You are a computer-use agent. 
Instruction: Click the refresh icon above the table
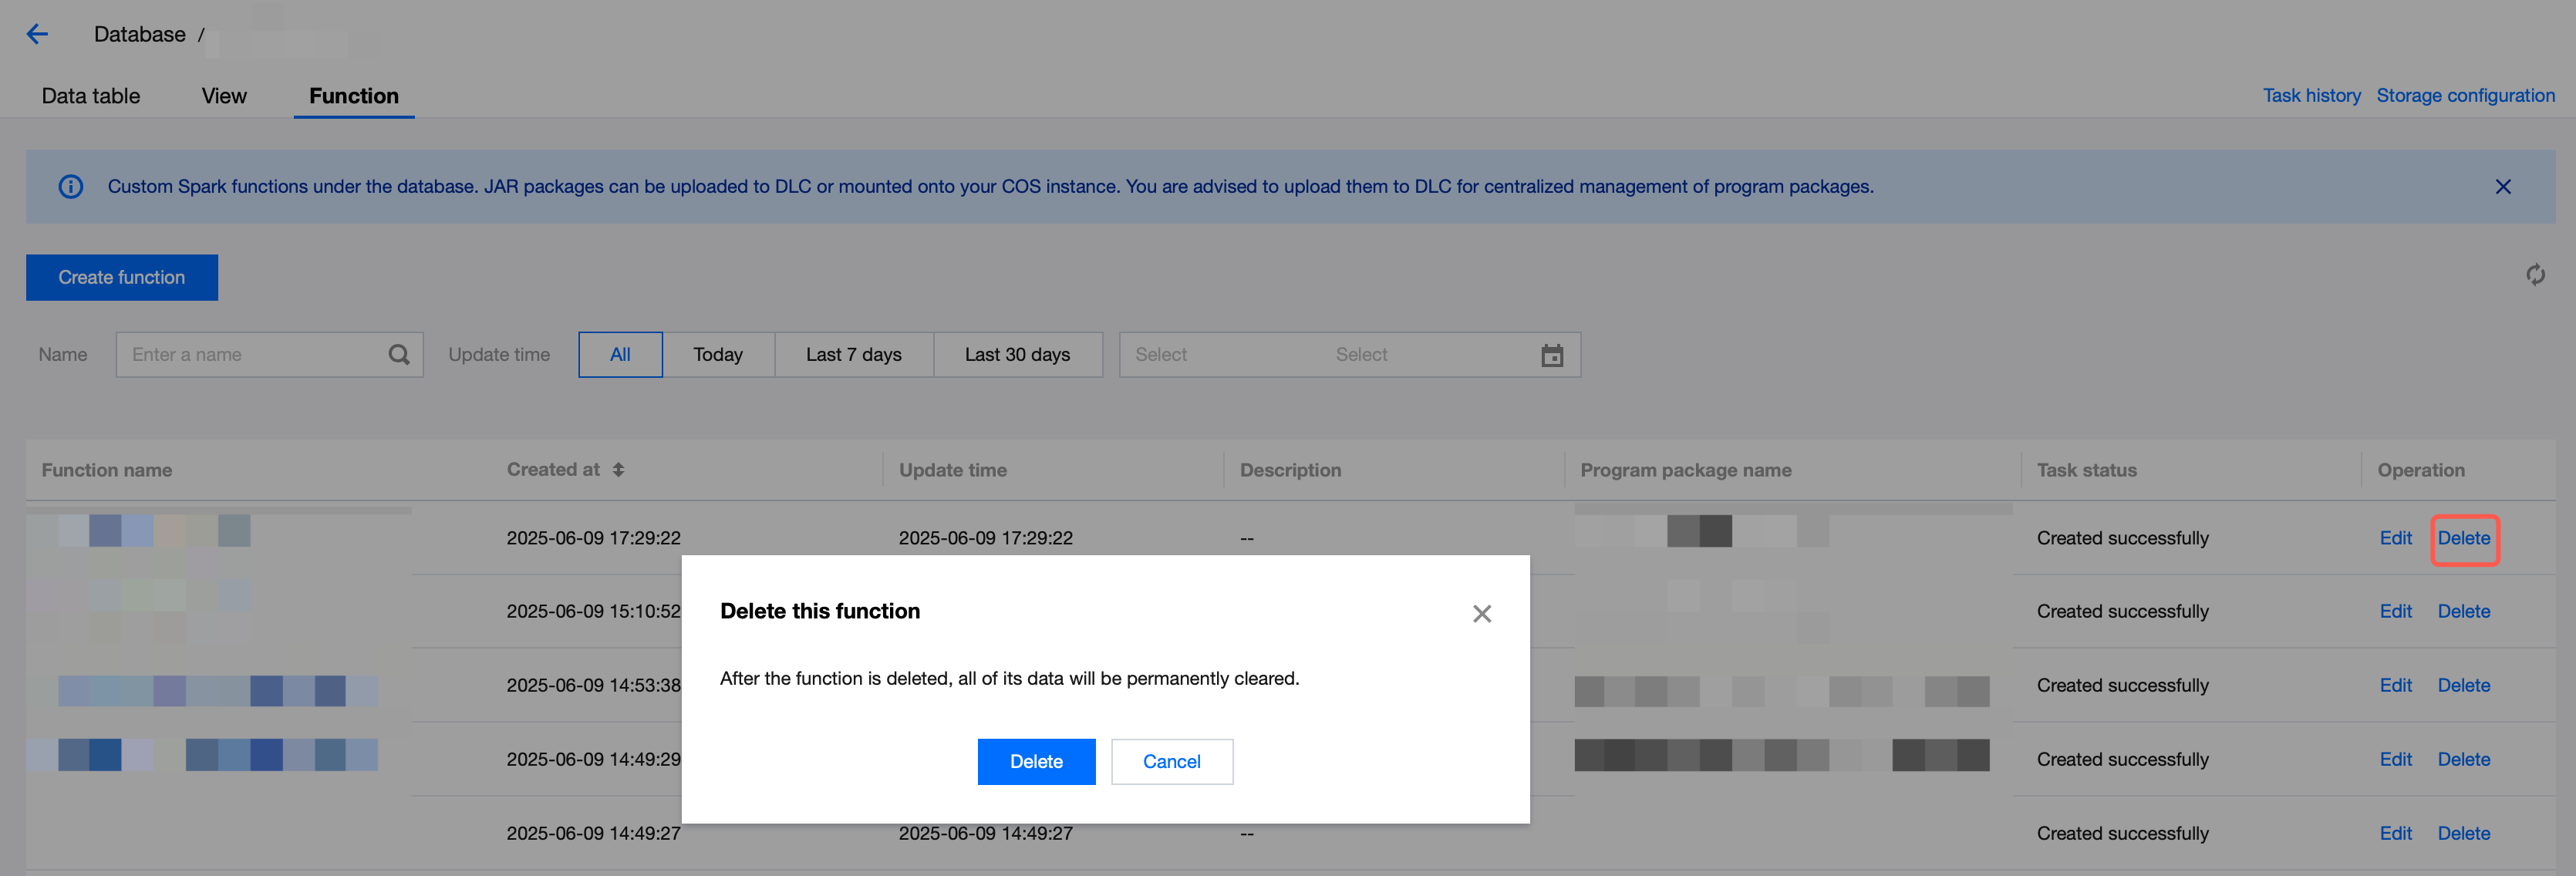click(x=2534, y=274)
